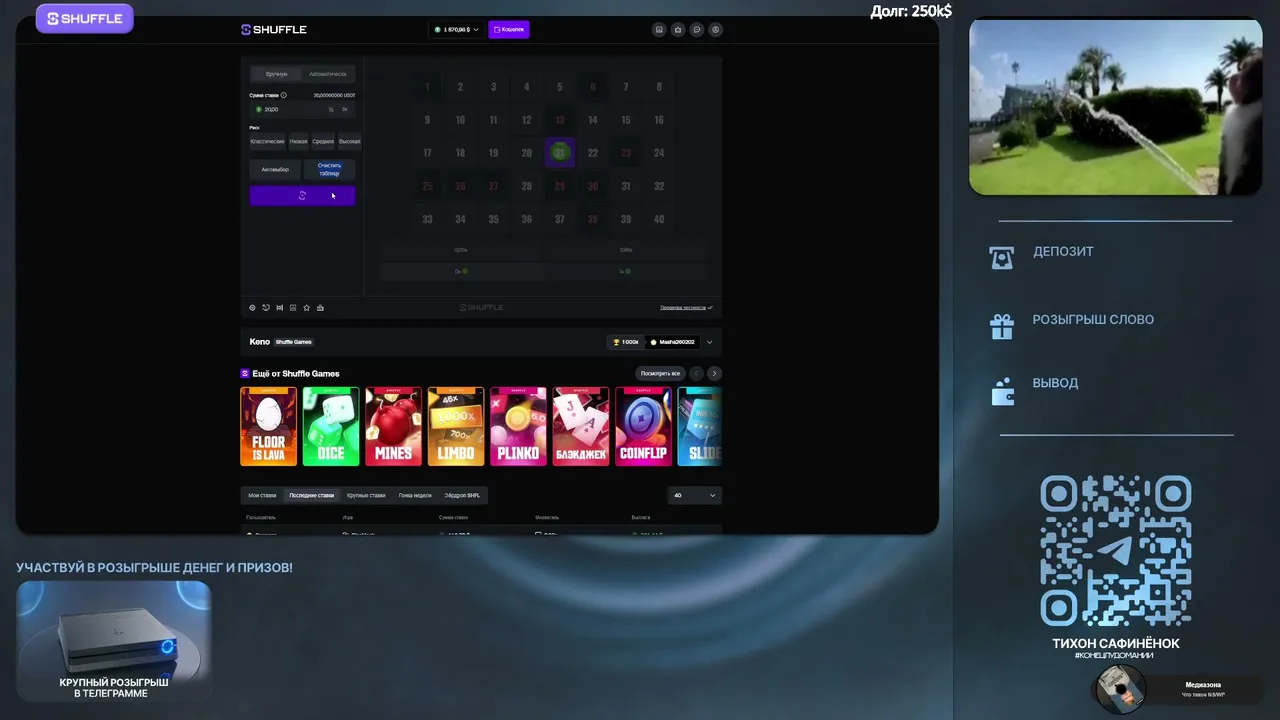This screenshot has width=1280, height=720.
Task: Switch to the Автоматически tab
Action: pos(328,74)
